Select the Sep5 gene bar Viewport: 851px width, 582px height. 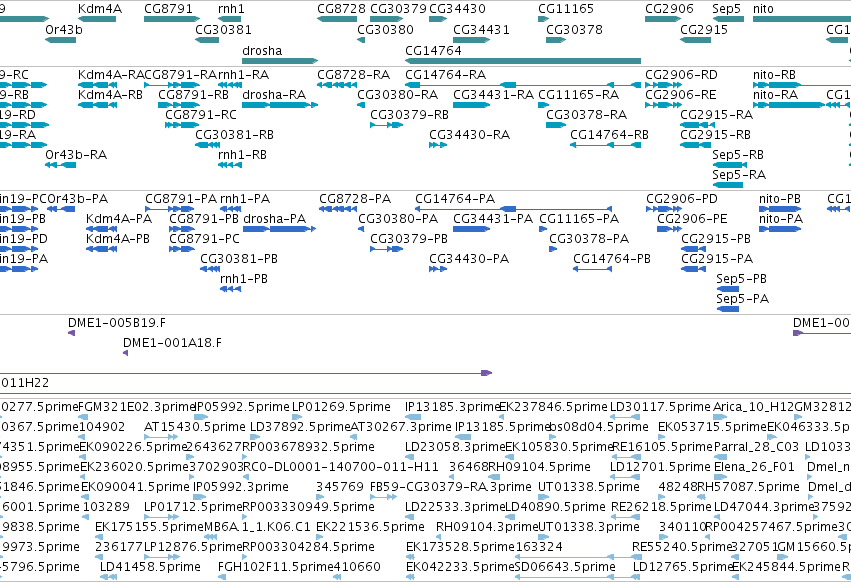728,19
